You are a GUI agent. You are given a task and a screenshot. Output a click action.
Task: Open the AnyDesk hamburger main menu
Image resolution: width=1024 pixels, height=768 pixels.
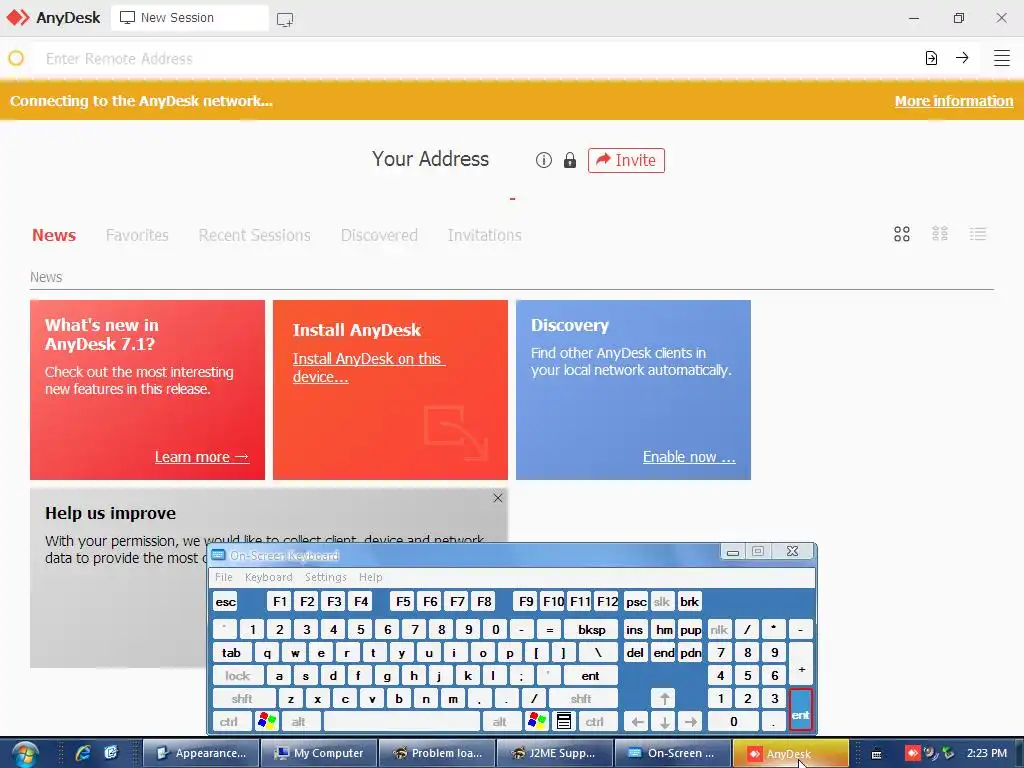1001,58
